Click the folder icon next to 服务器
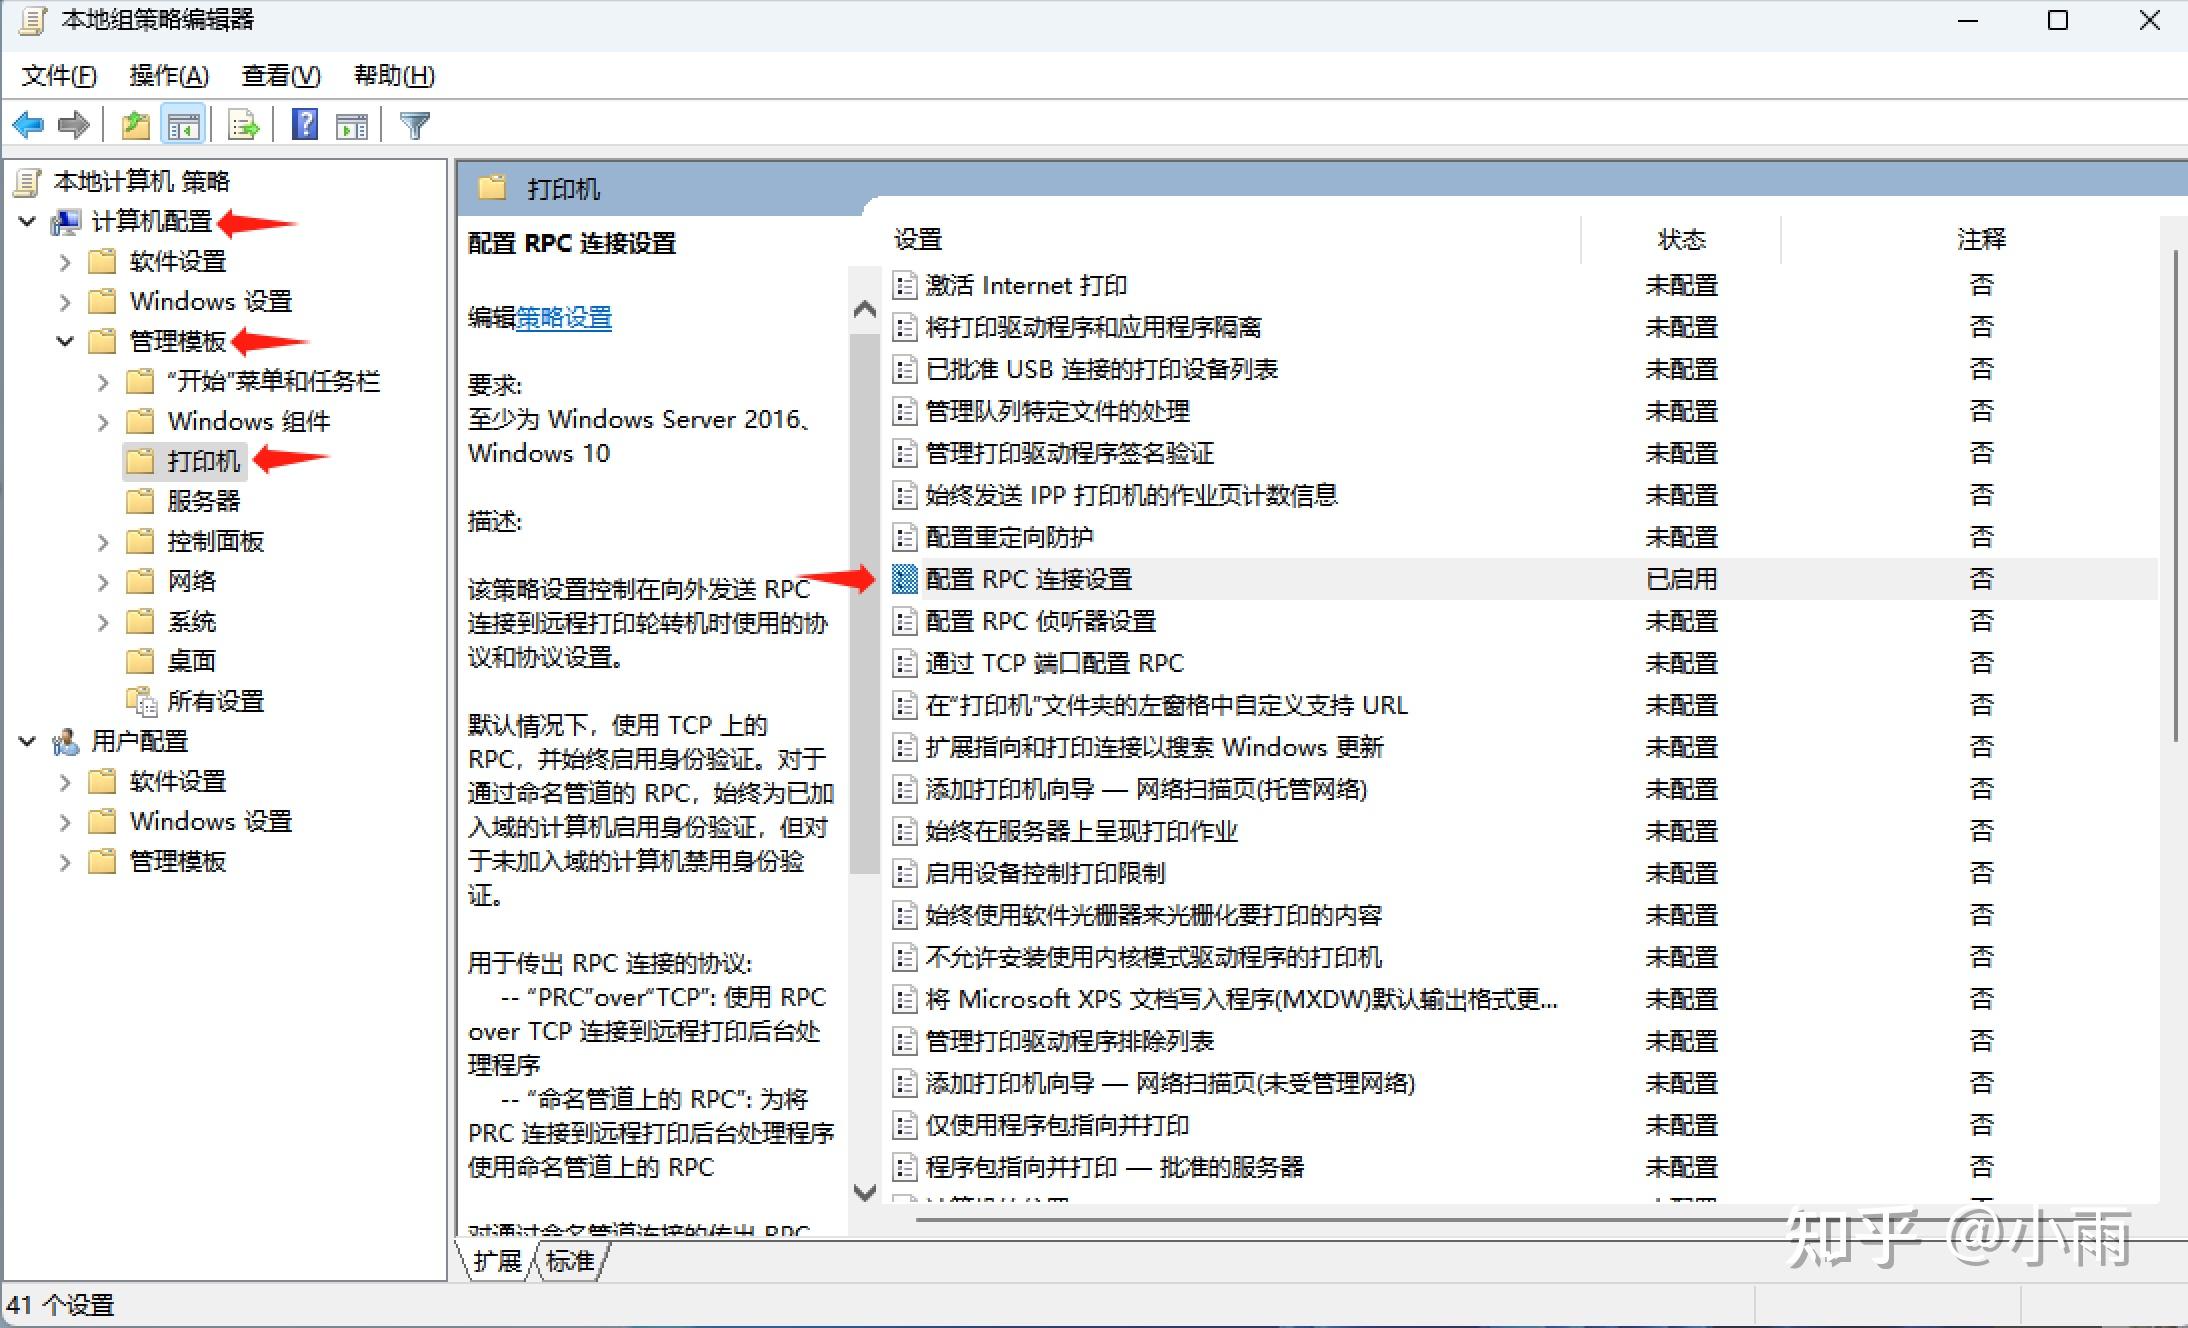The width and height of the screenshot is (2188, 1328). (140, 501)
